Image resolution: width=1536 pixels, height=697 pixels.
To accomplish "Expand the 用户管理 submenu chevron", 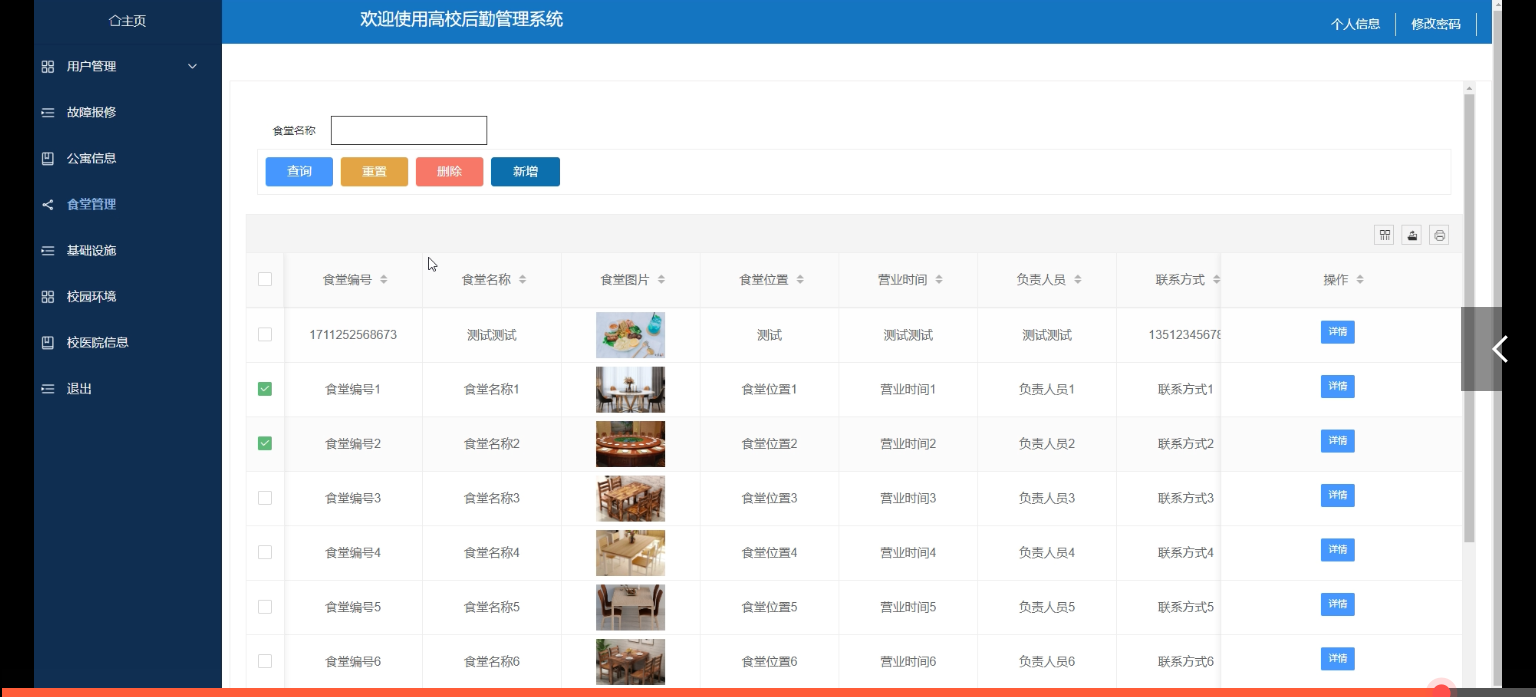I will [x=193, y=67].
